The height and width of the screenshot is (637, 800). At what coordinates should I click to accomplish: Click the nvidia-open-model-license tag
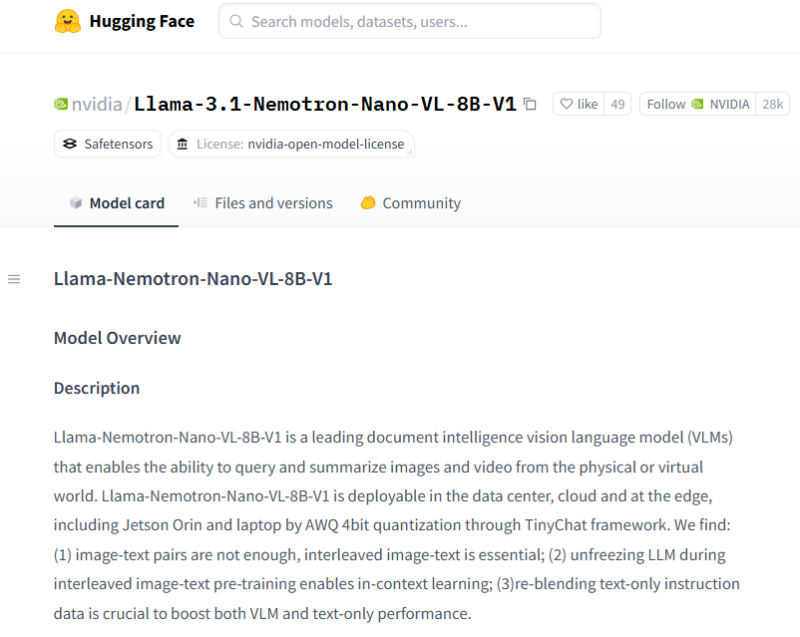coord(291,144)
